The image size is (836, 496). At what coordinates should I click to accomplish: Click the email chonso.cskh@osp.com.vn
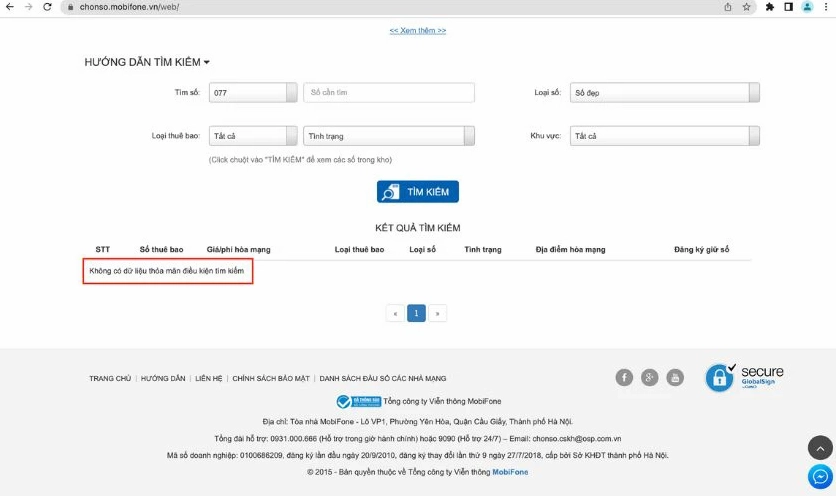click(x=577, y=438)
